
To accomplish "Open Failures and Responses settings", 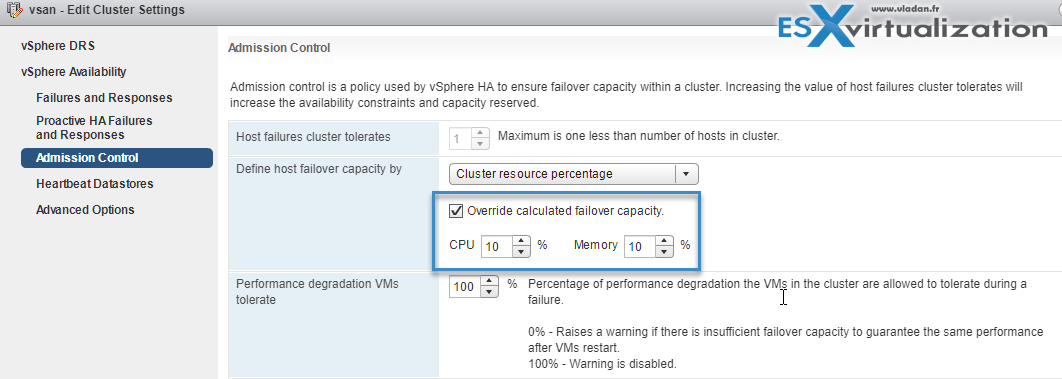I will 104,97.
